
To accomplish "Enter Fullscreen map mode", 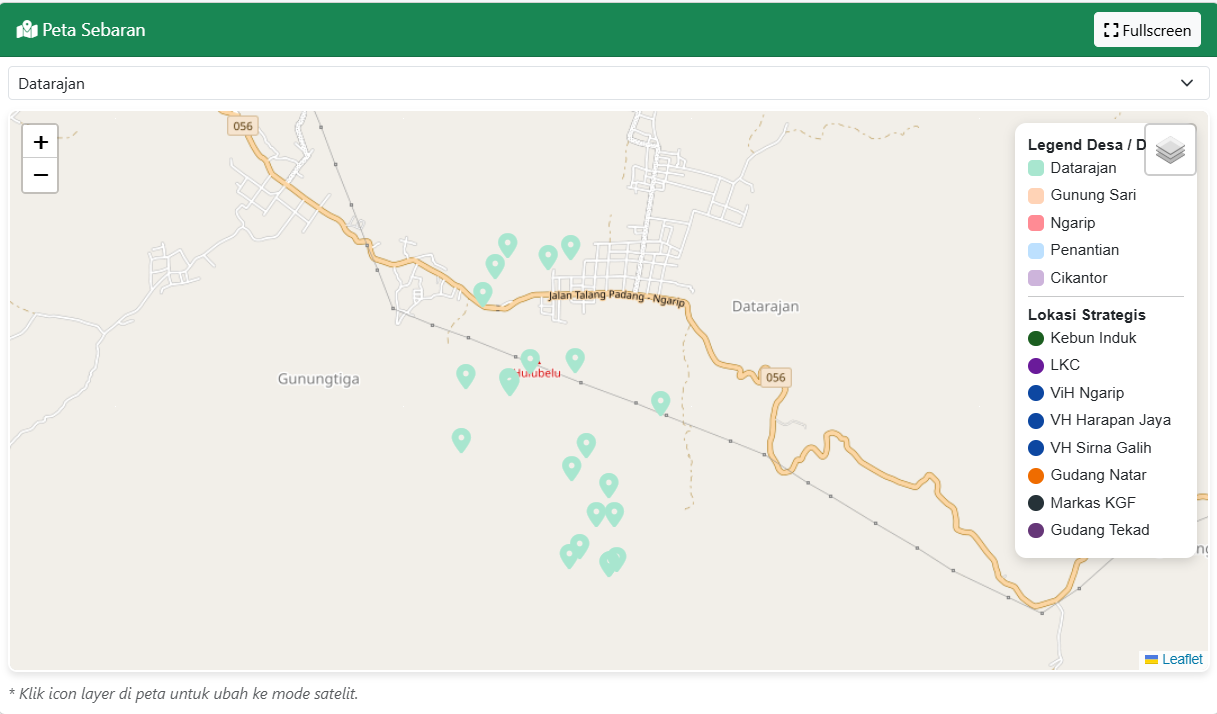I will 1147,30.
